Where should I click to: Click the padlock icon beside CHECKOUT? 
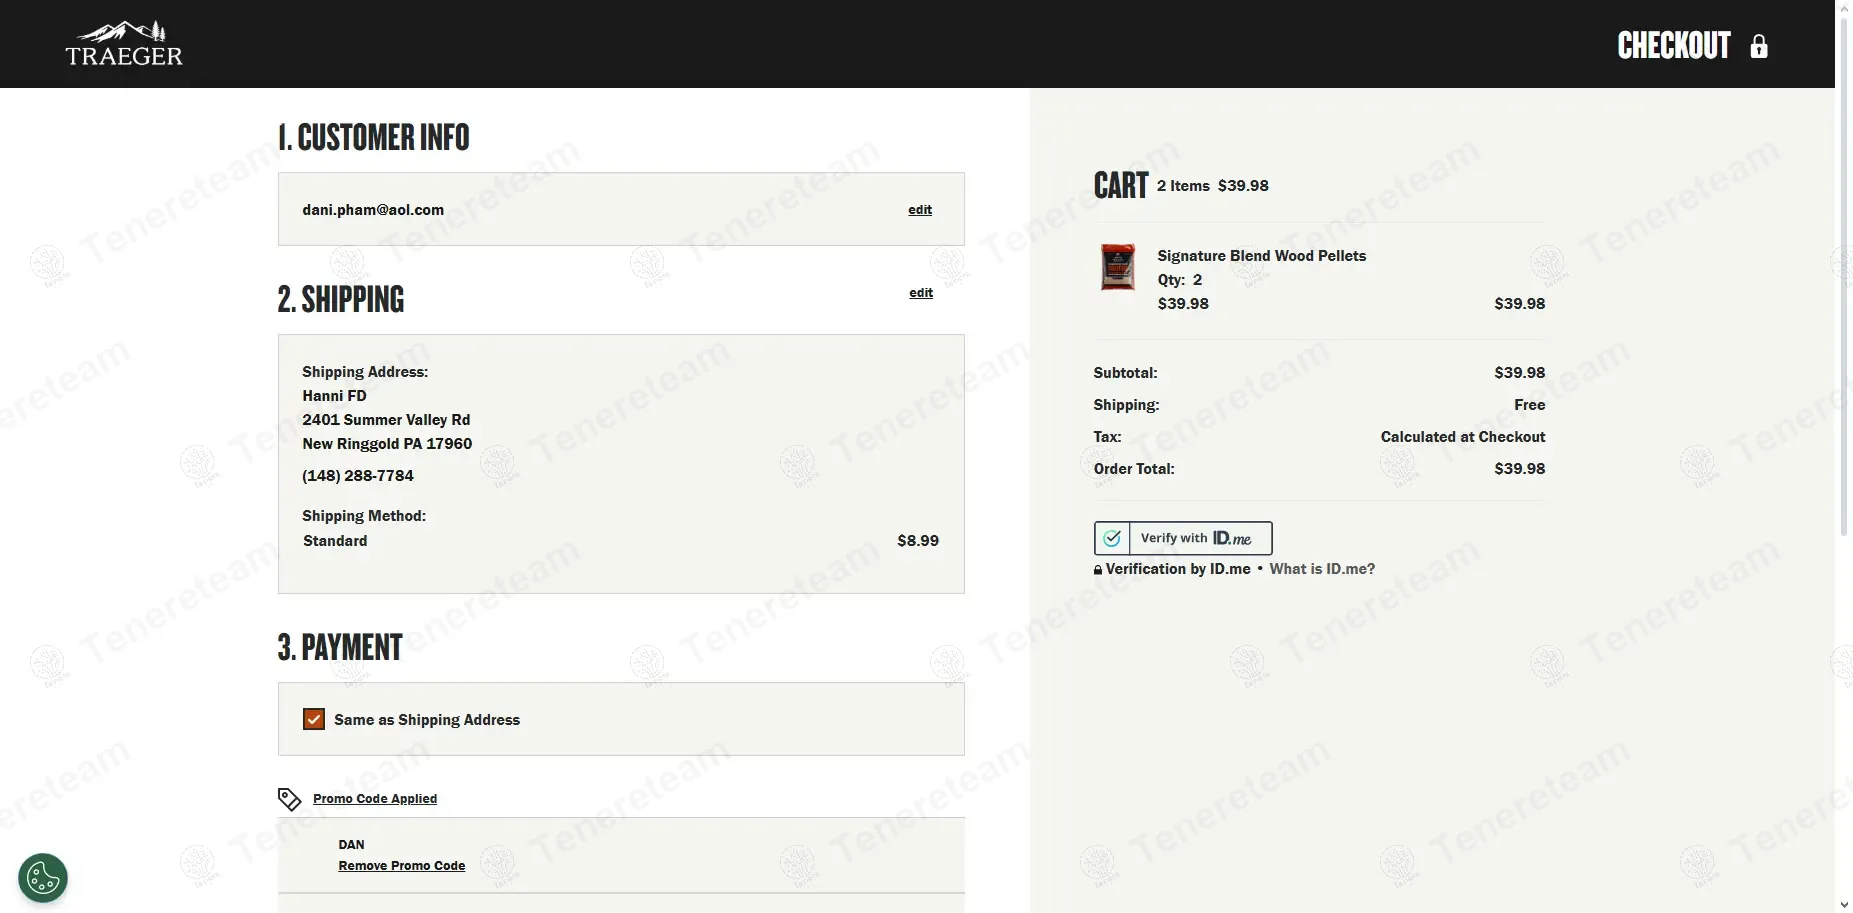(x=1759, y=47)
